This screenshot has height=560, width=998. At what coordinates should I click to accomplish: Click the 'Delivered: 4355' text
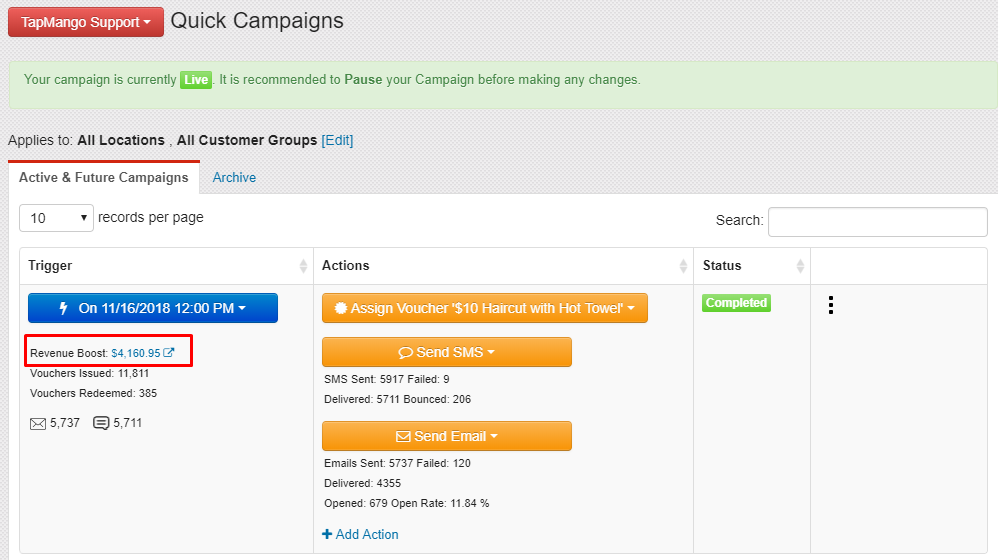click(x=362, y=484)
